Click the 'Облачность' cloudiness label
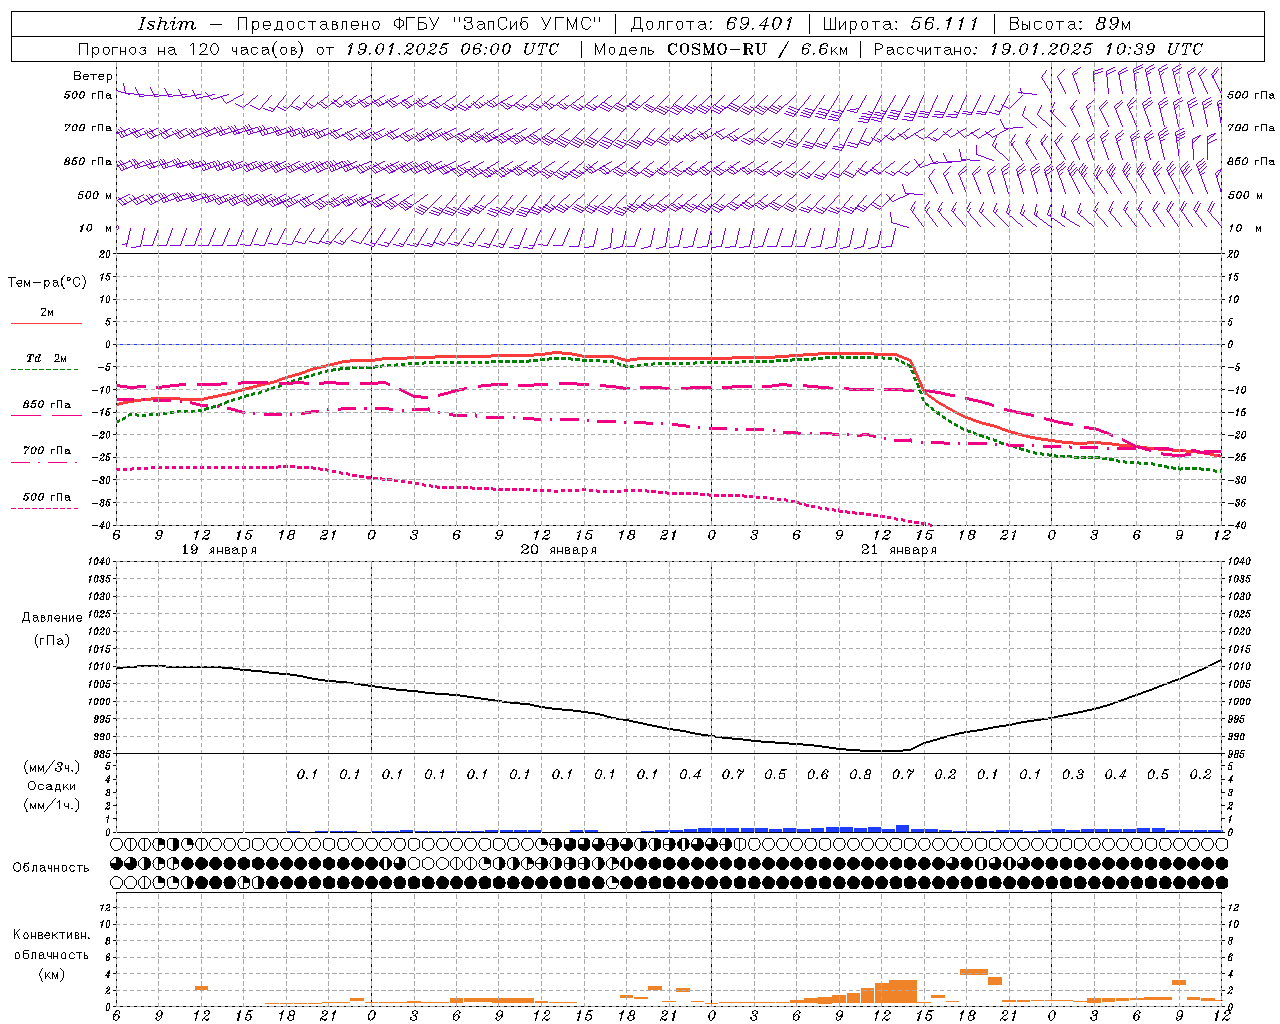 point(51,868)
